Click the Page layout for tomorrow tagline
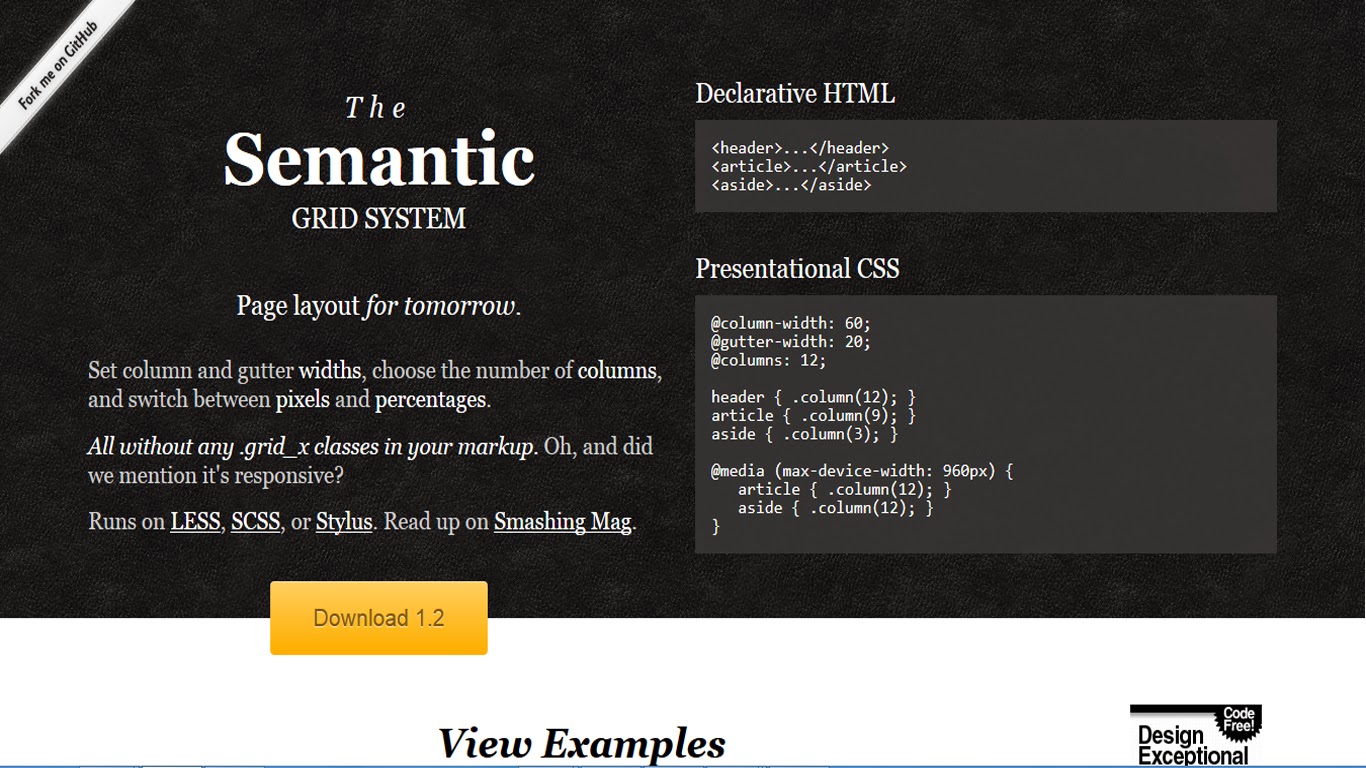The height and width of the screenshot is (768, 1366). [379, 306]
